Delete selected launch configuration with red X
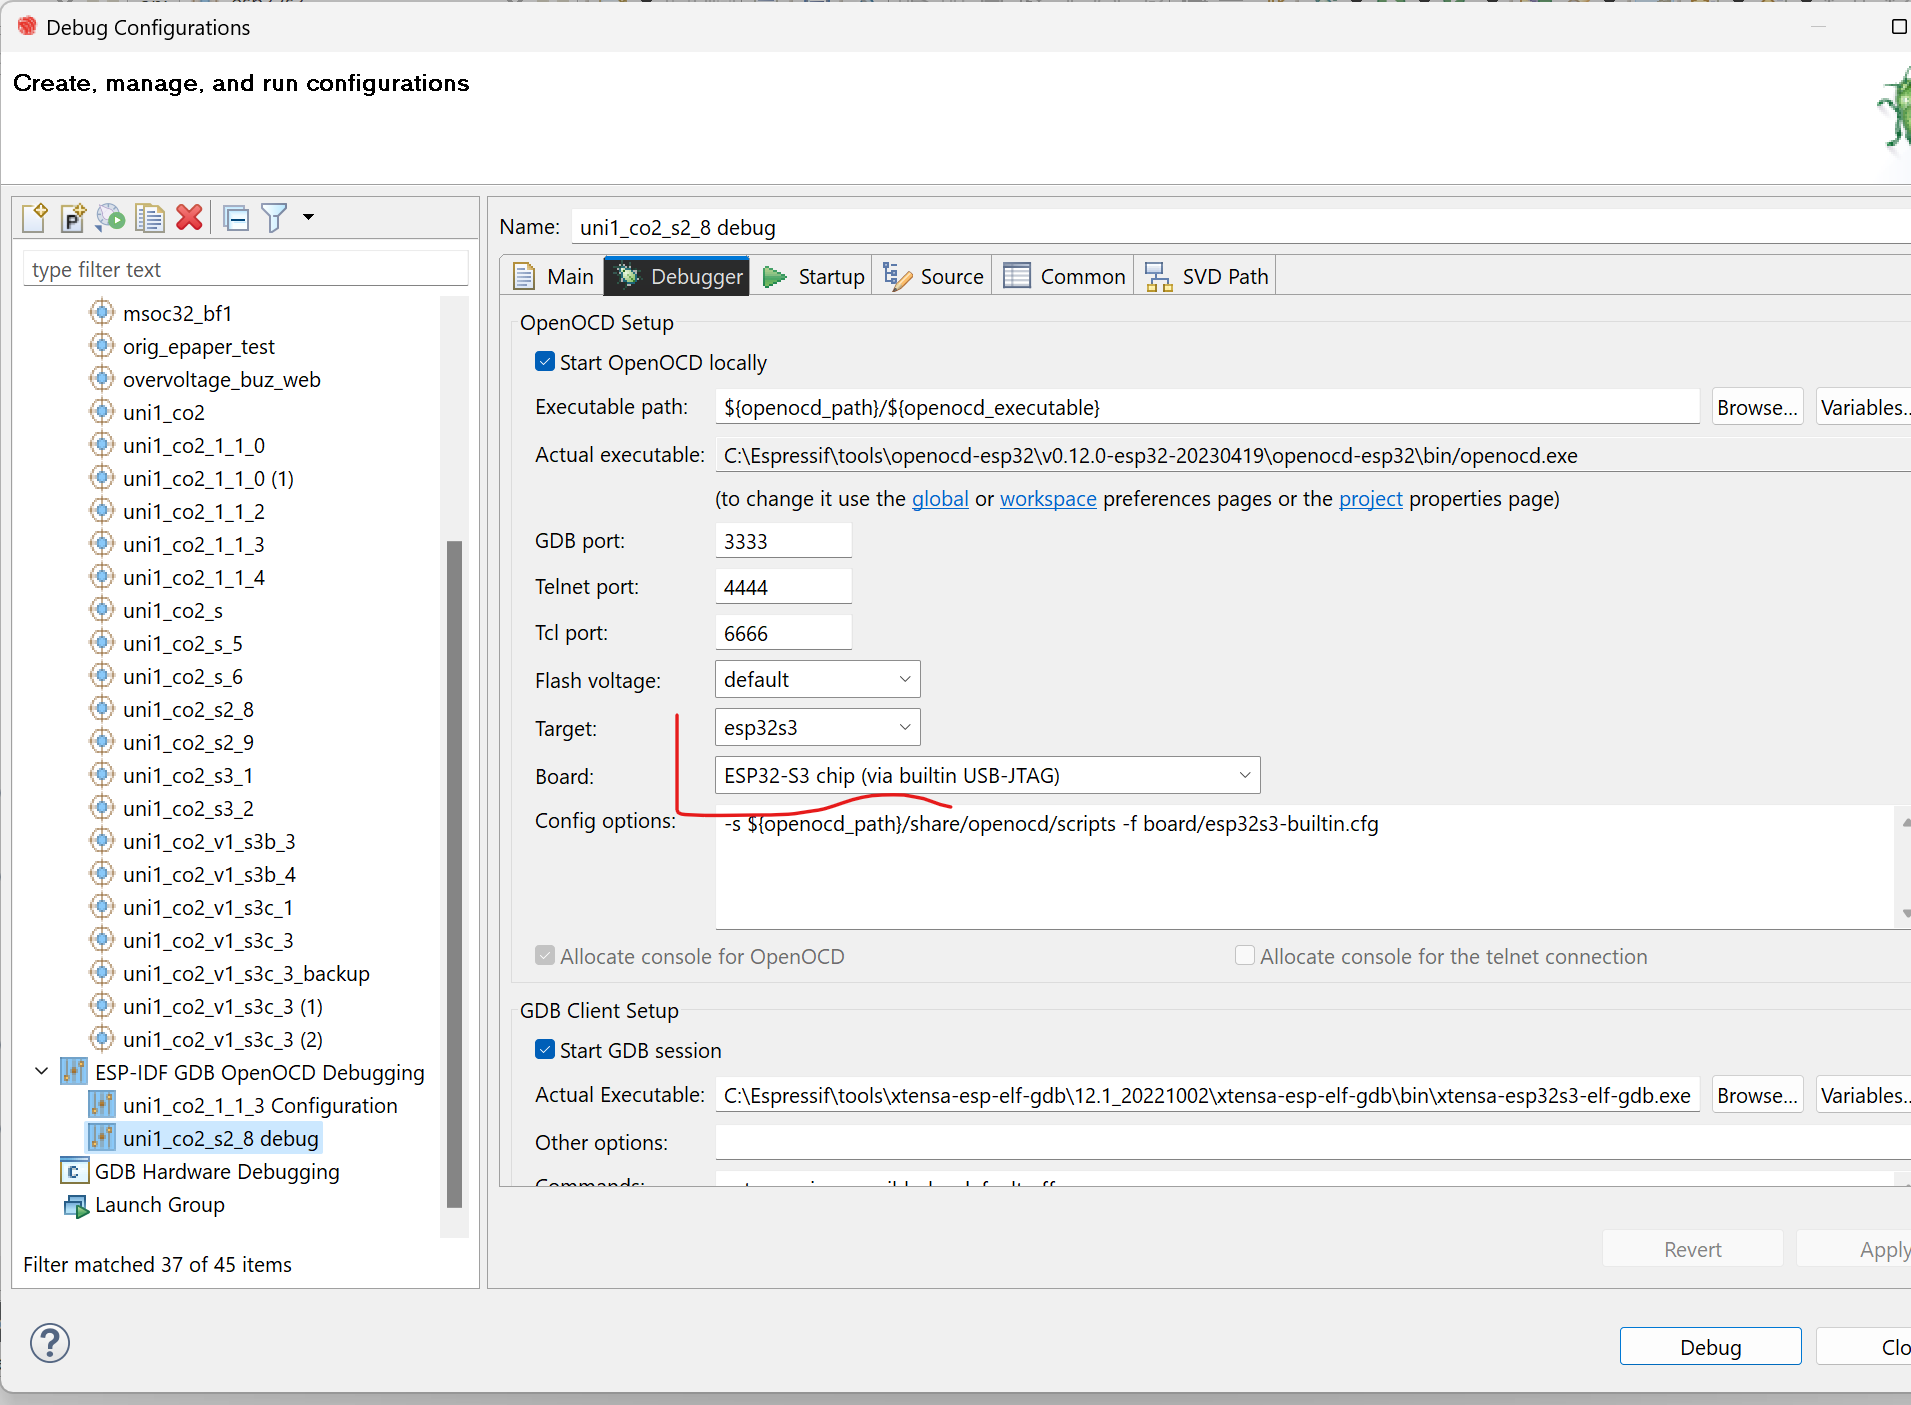The image size is (1911, 1405). point(189,217)
